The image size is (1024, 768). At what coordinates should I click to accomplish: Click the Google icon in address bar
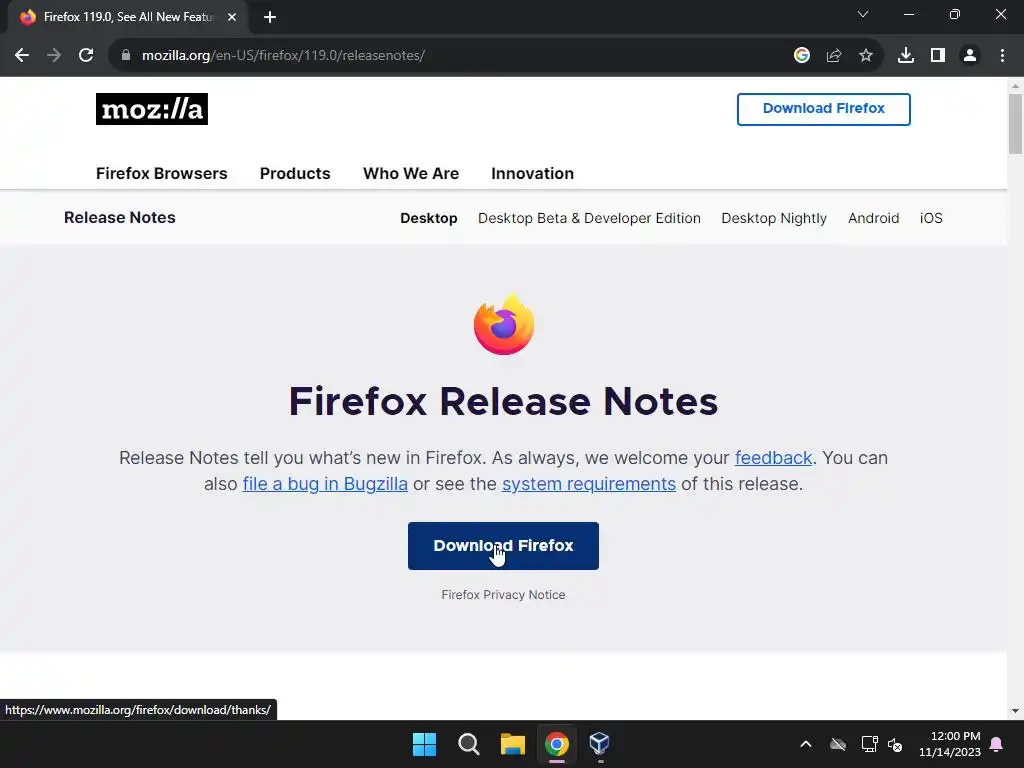point(802,56)
